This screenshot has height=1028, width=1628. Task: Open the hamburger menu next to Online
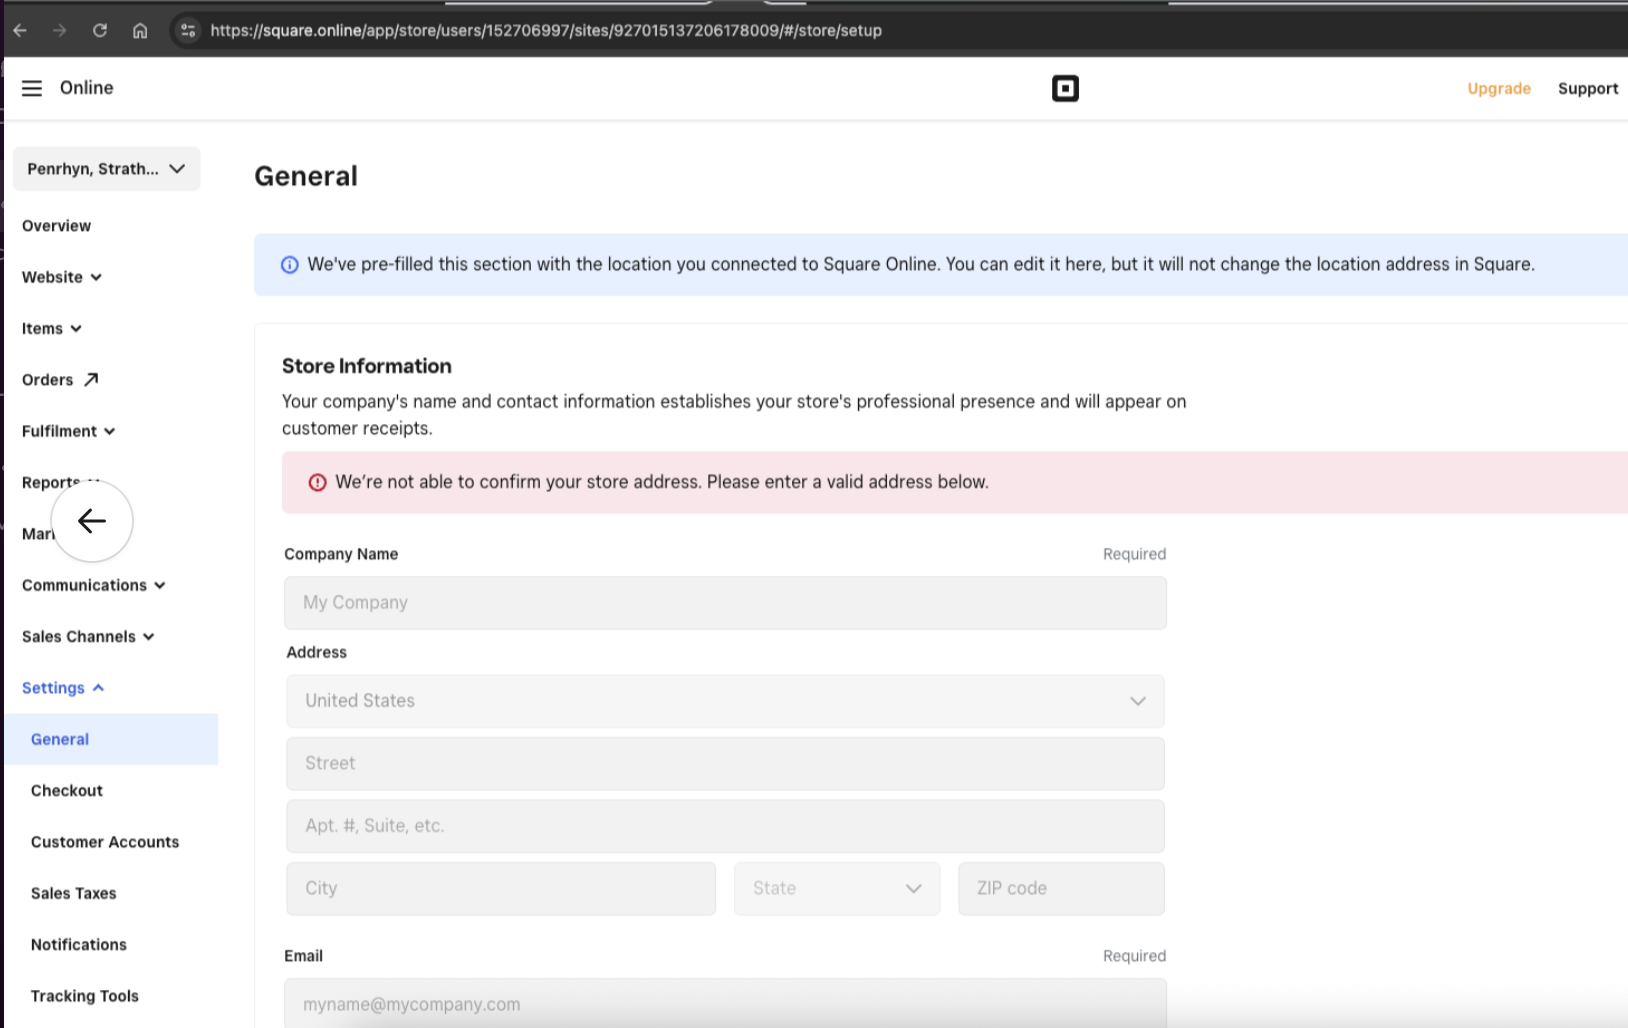coord(32,88)
